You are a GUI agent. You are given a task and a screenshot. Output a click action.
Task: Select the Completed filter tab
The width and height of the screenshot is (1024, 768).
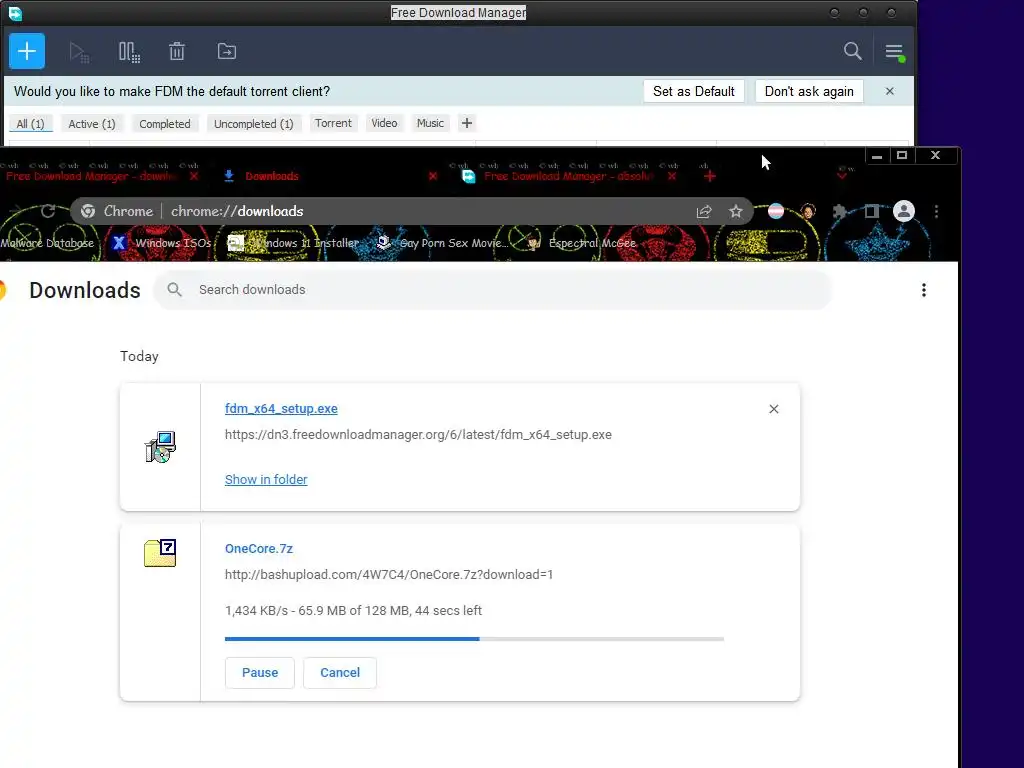(x=165, y=123)
